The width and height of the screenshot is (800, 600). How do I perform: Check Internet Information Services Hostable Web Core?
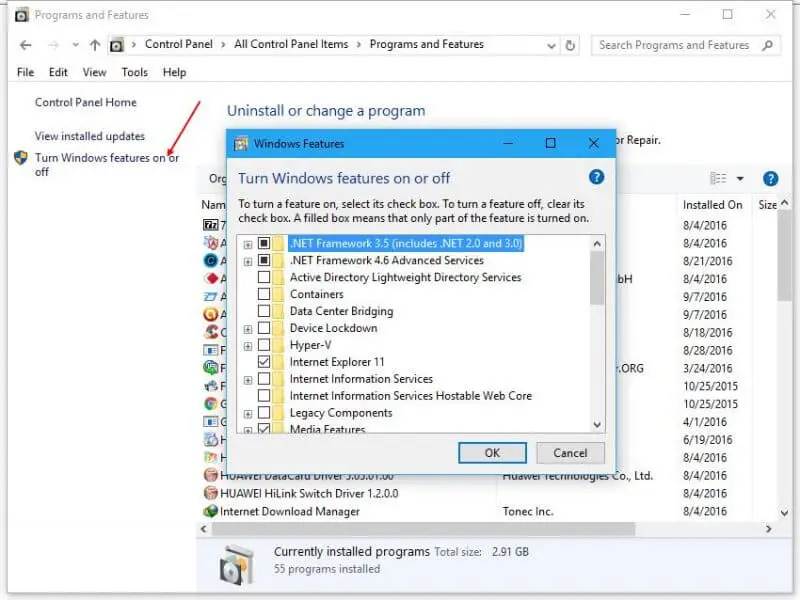click(x=264, y=395)
